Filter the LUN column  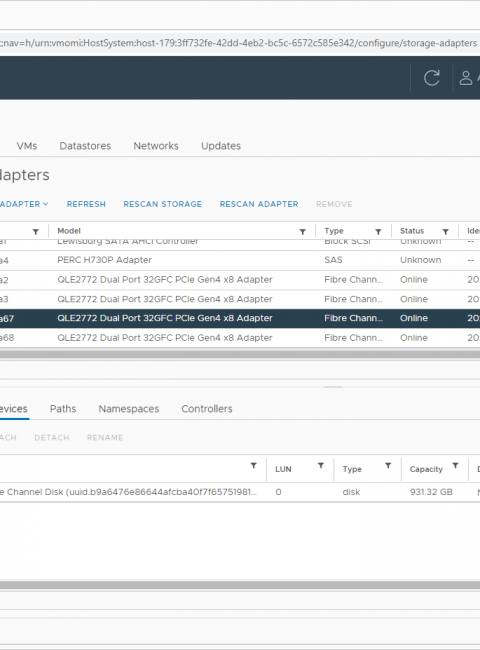pos(321,466)
